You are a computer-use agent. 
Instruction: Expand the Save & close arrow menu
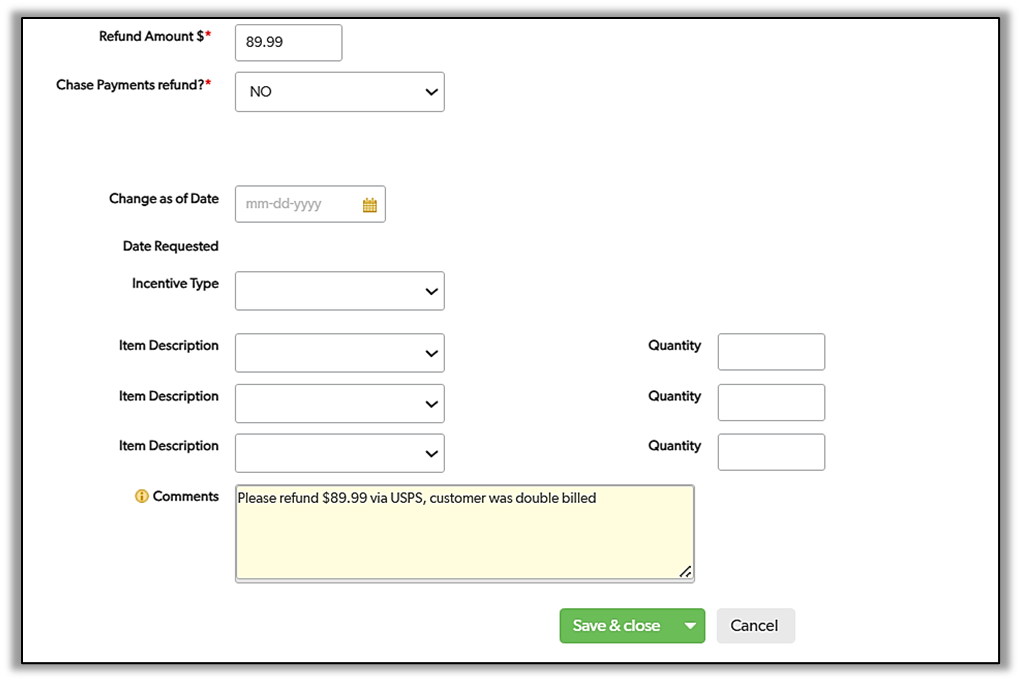689,626
